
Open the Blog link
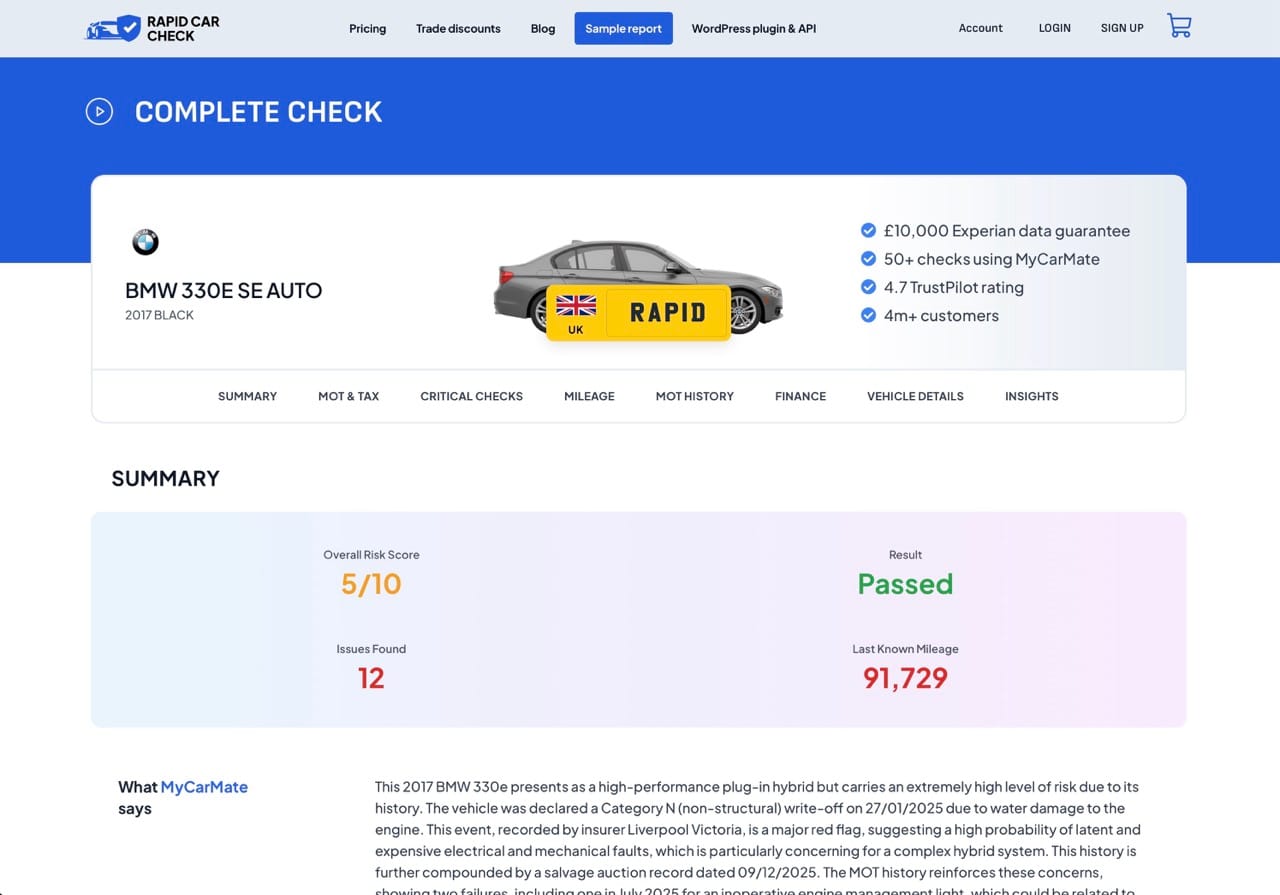point(542,28)
